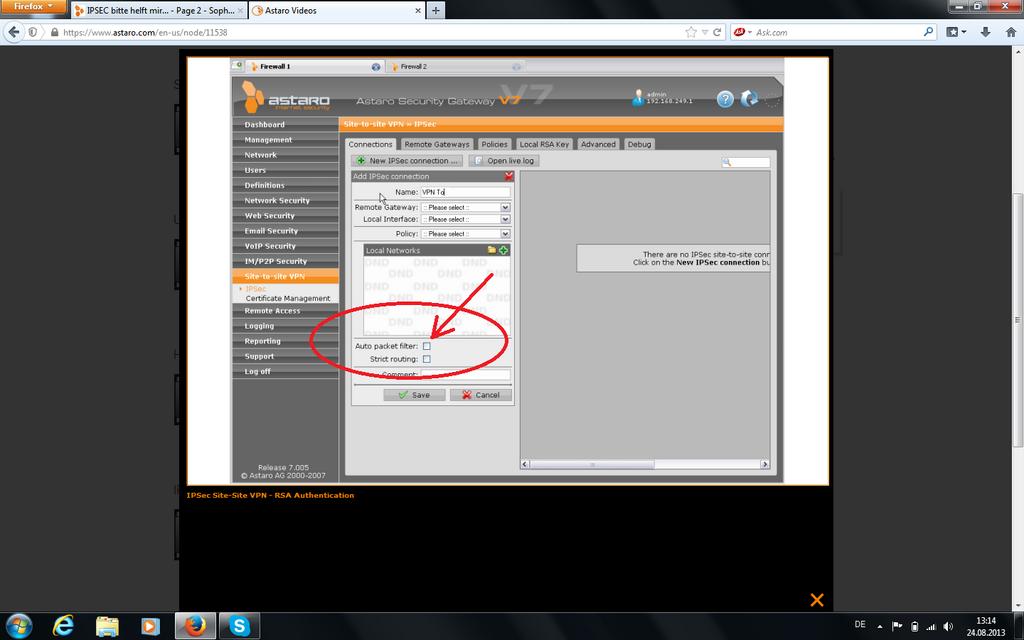1024x640 pixels.
Task: Open Remote Access in the sidebar
Action: point(285,311)
